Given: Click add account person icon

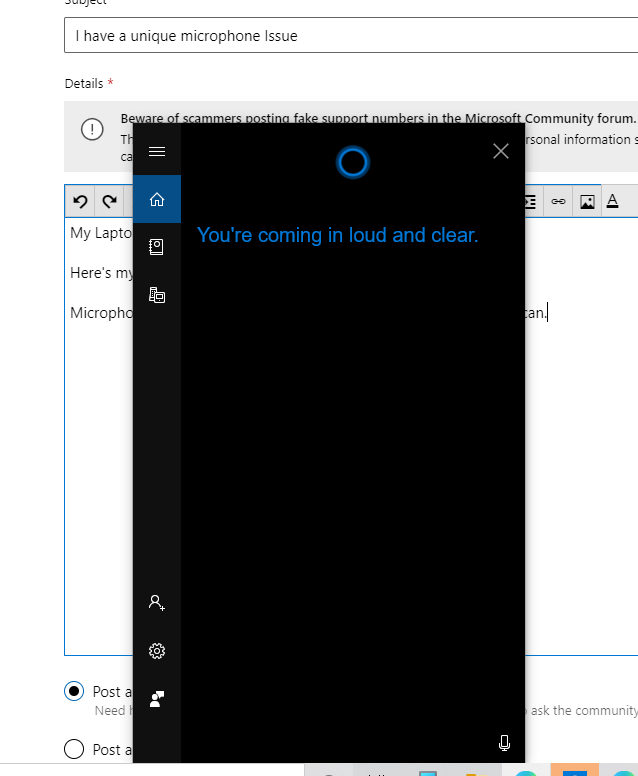Looking at the screenshot, I should tap(157, 603).
